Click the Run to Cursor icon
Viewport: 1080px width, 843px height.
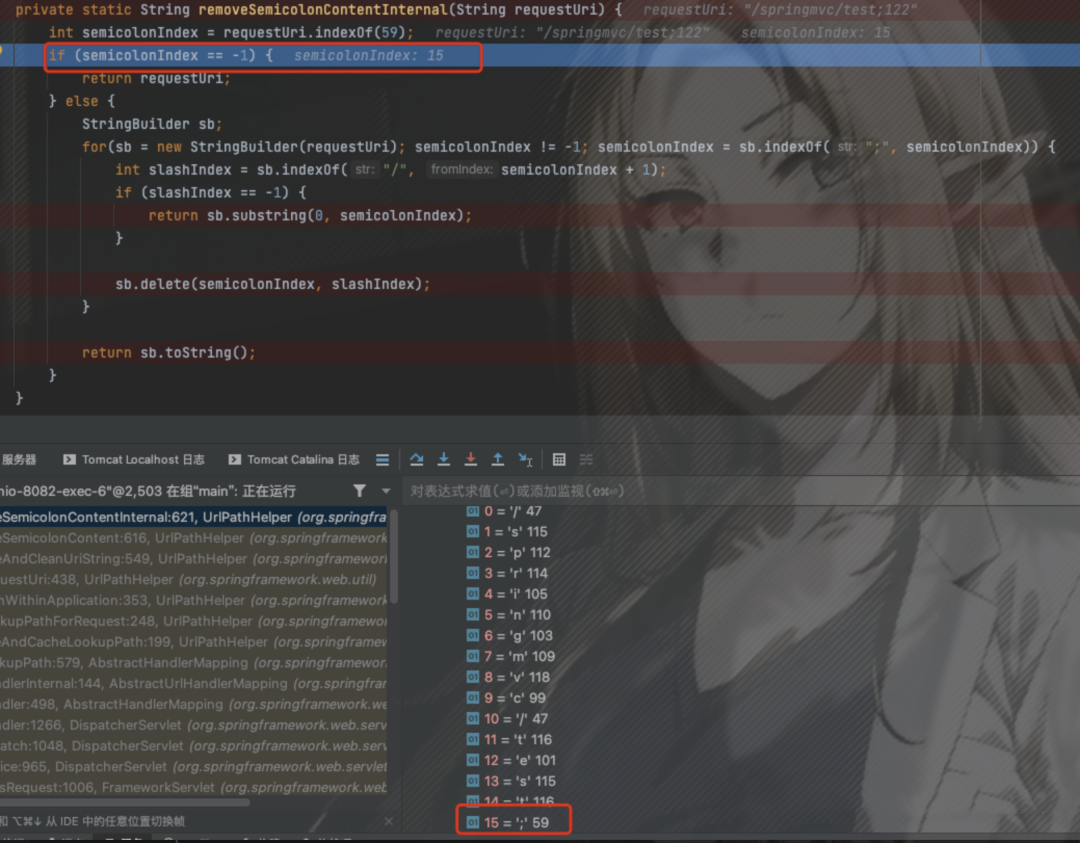click(x=525, y=459)
